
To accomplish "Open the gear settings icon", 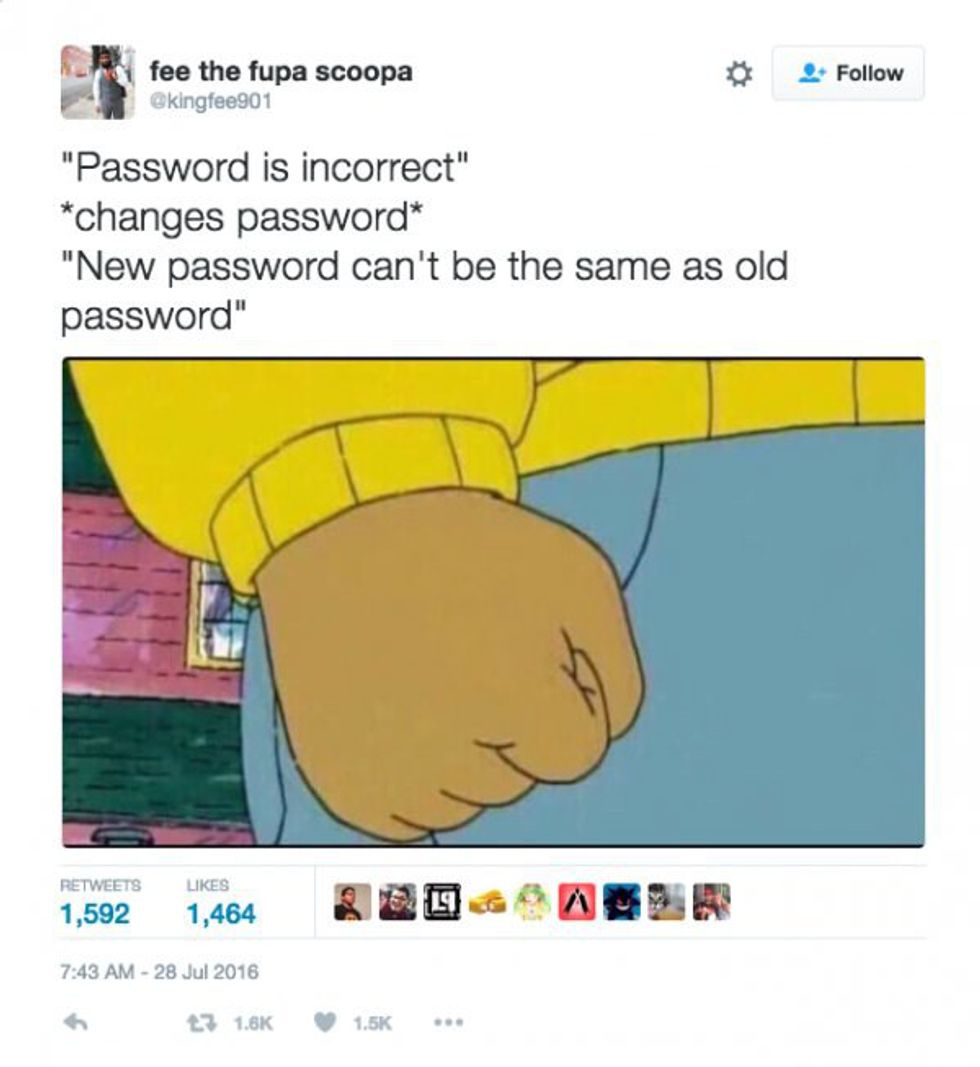I will point(738,74).
